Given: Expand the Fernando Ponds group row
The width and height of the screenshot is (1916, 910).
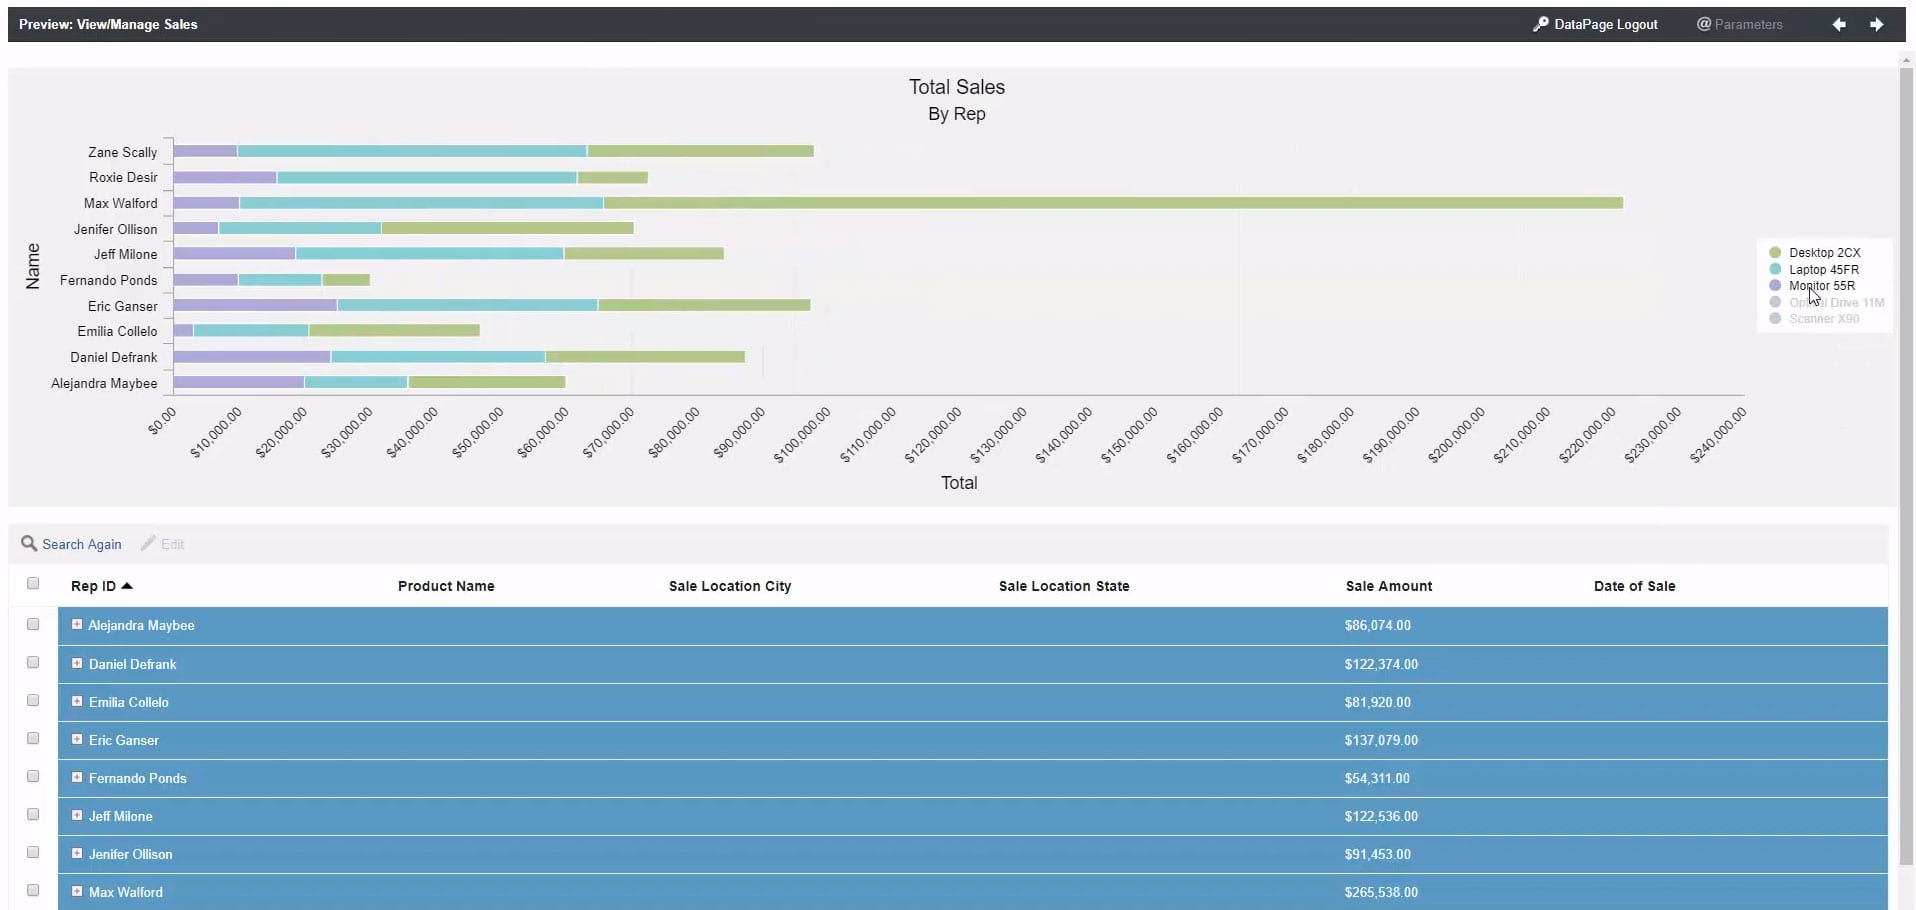Looking at the screenshot, I should point(77,777).
